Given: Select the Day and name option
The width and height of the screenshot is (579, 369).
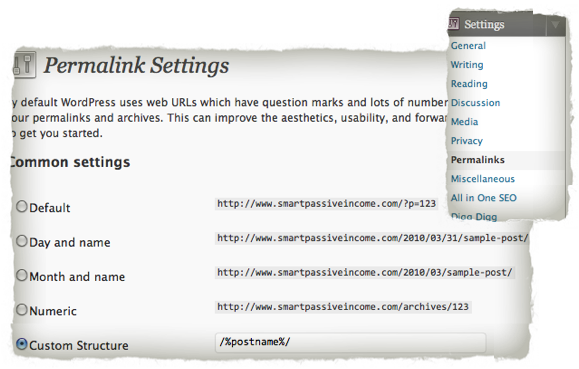Looking at the screenshot, I should pos(22,241).
